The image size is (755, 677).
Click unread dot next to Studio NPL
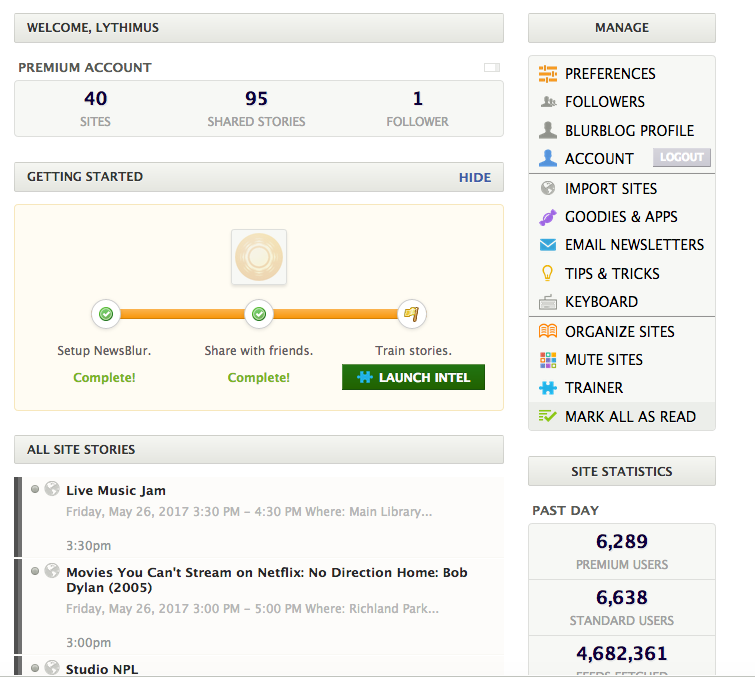pyautogui.click(x=35, y=668)
